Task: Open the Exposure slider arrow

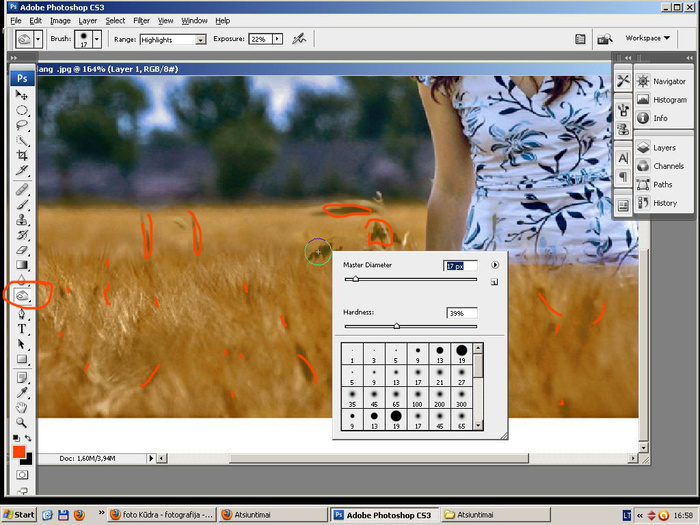Action: click(277, 39)
